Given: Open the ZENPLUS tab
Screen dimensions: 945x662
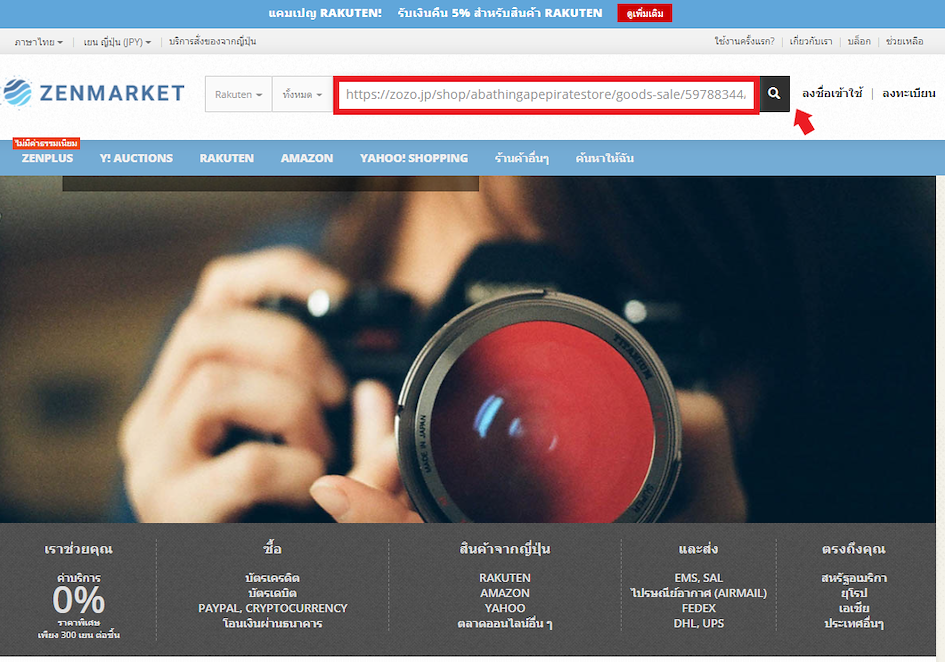Looking at the screenshot, I should (x=47, y=158).
